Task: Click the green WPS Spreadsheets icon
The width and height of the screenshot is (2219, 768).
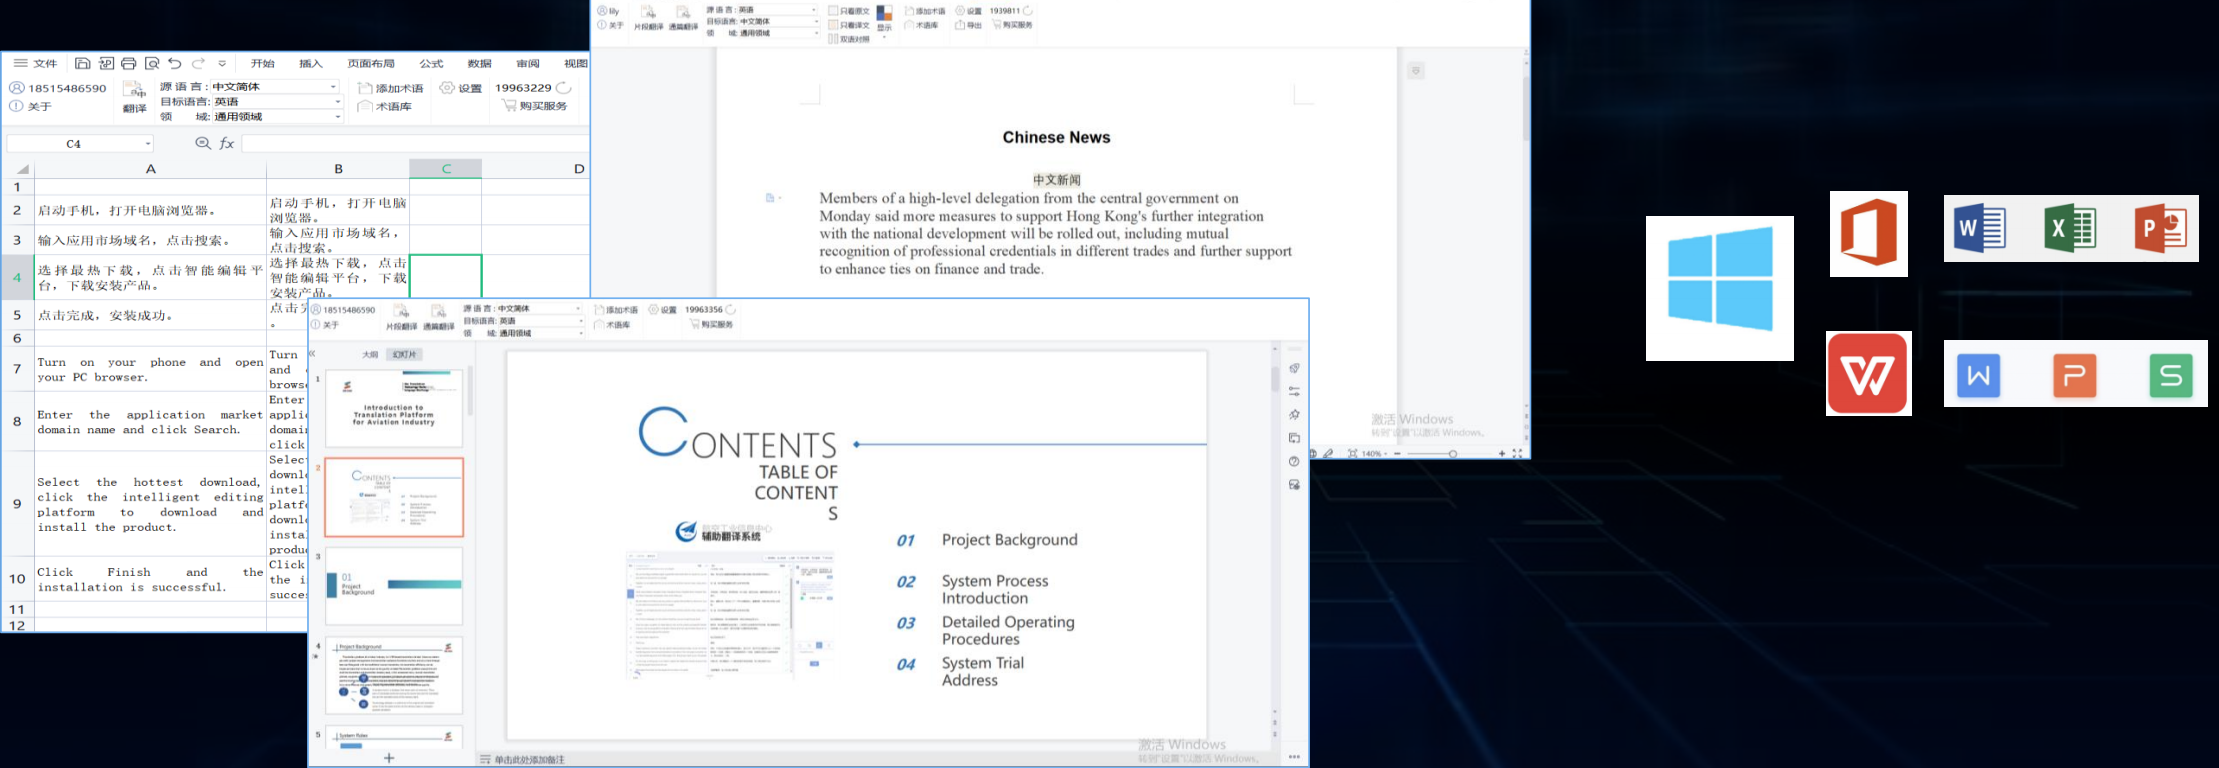Action: (2170, 376)
